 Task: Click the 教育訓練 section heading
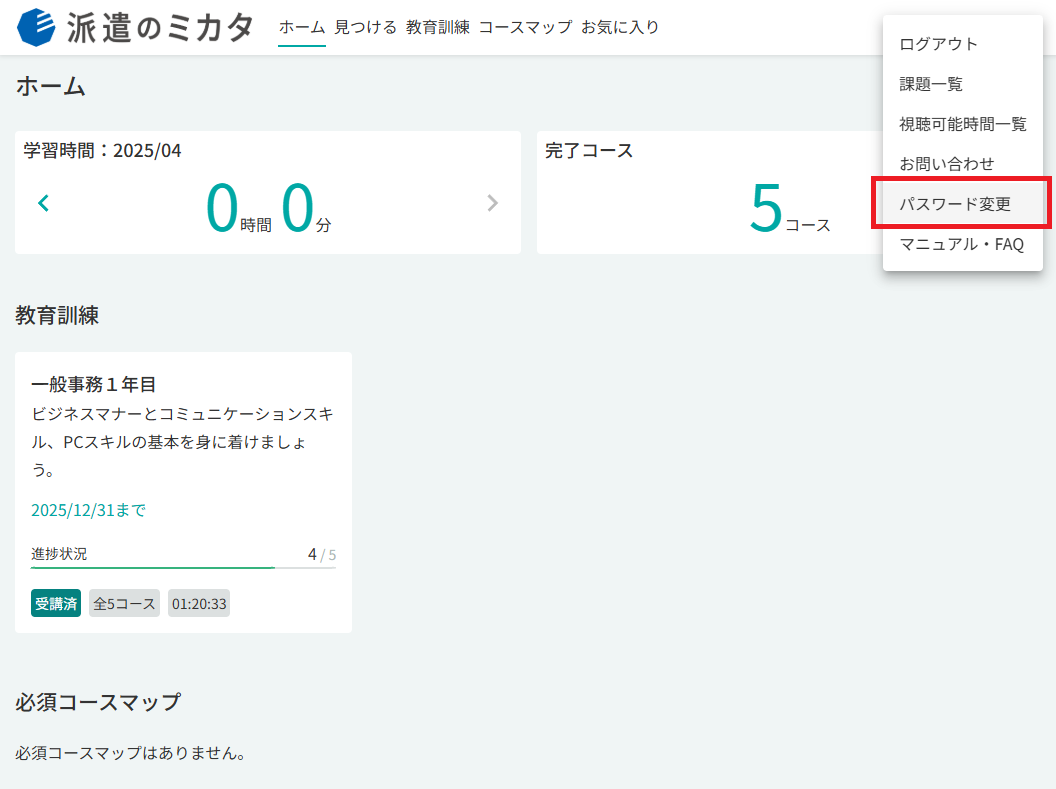pos(57,315)
